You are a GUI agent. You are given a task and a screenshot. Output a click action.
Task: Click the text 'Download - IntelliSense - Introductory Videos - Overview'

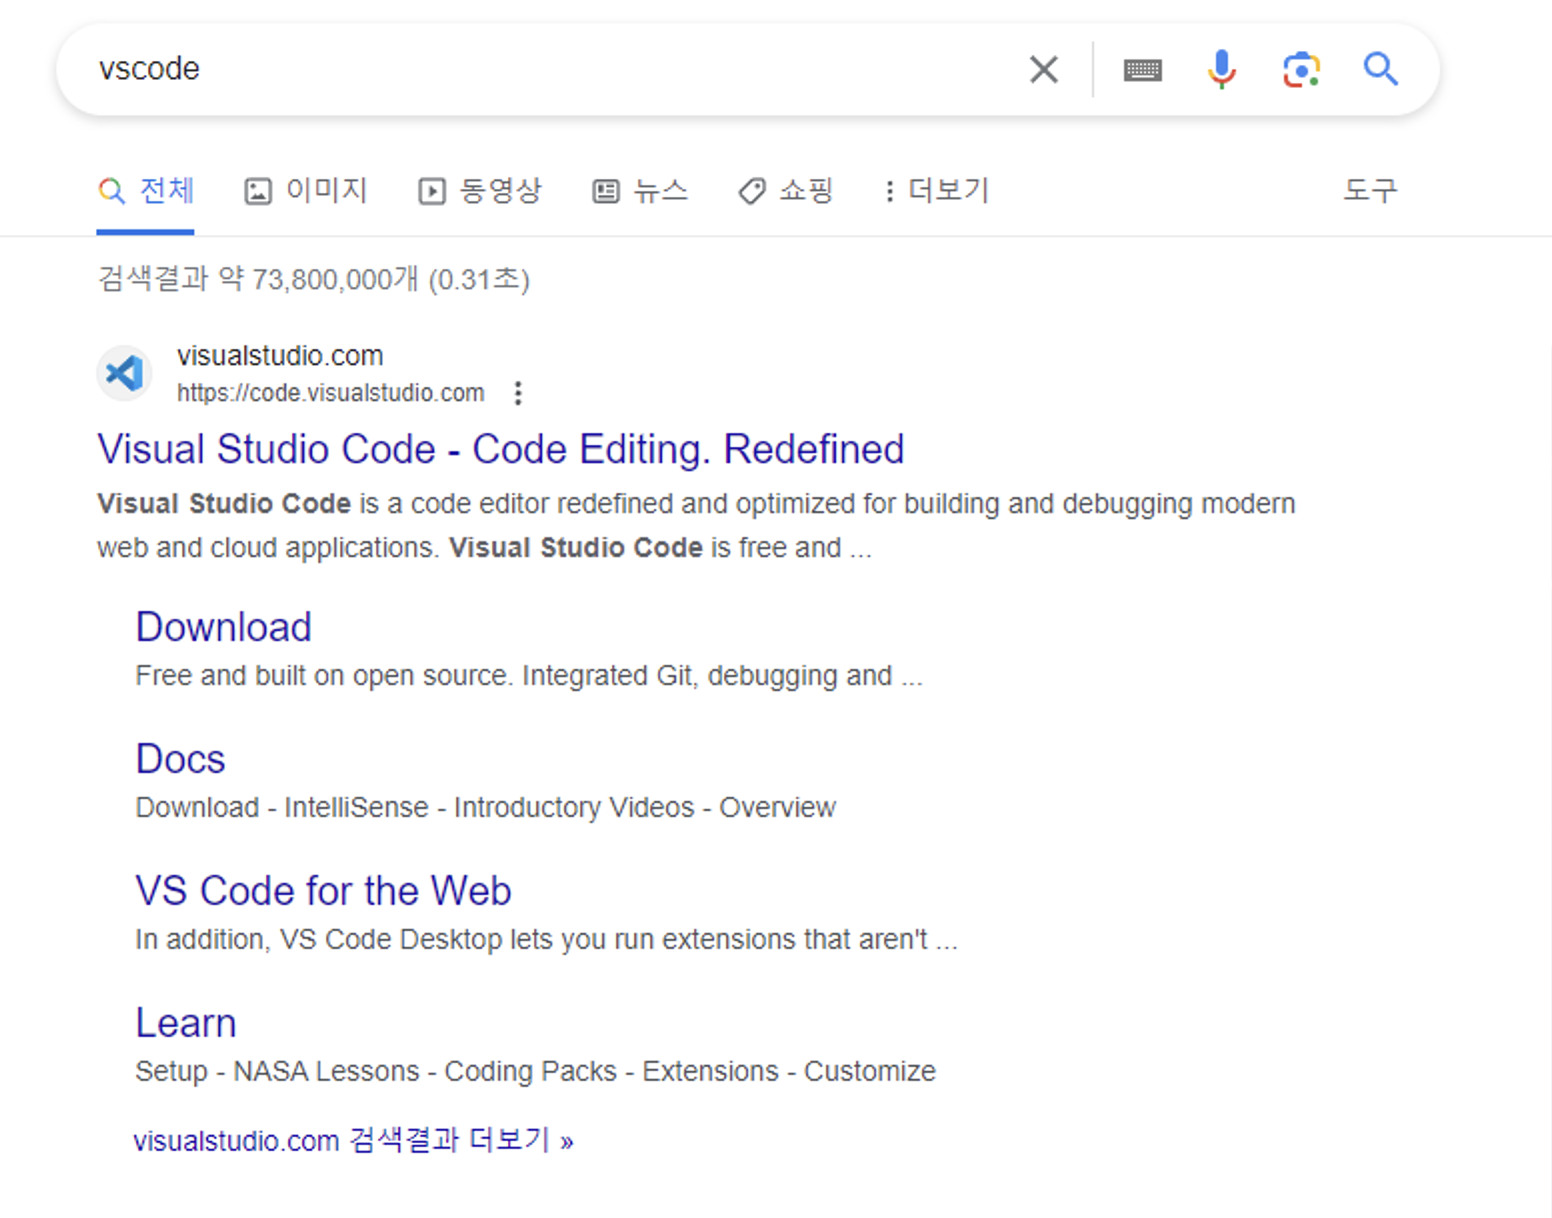486,807
